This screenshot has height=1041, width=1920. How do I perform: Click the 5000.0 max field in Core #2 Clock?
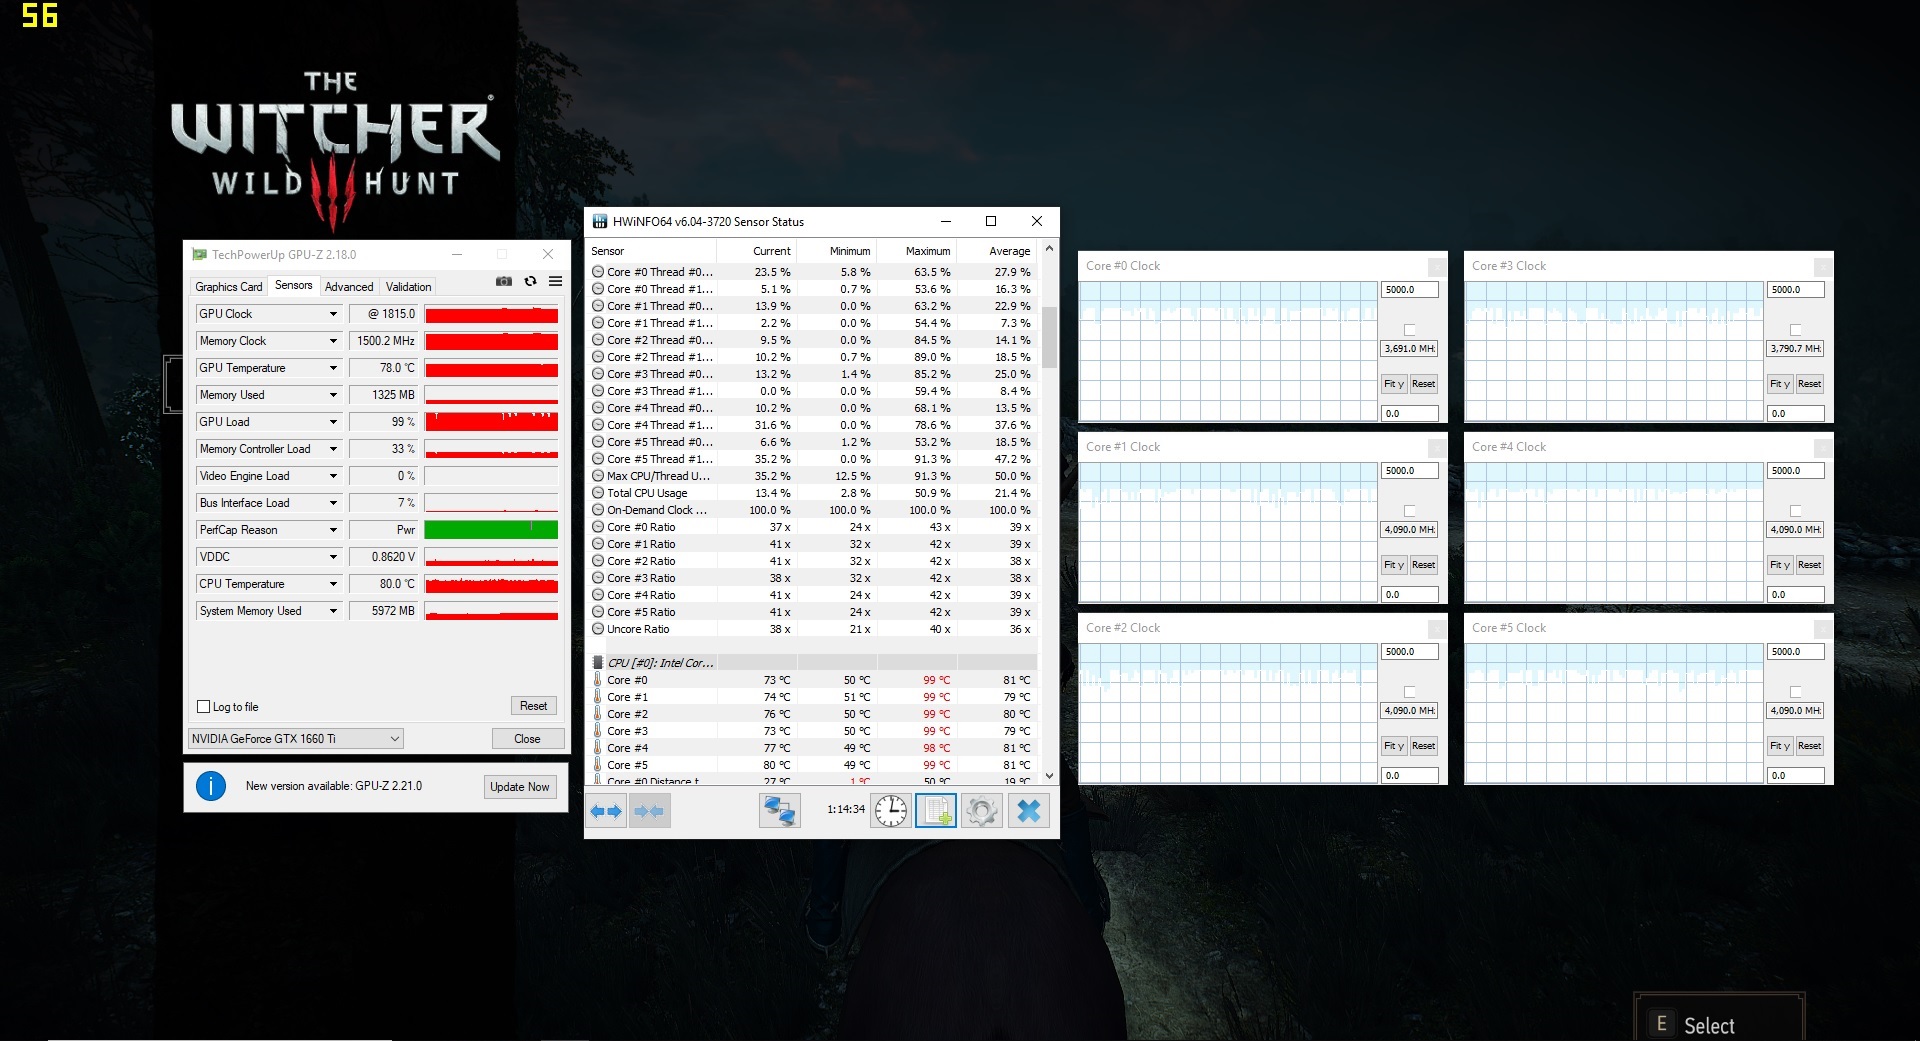coord(1410,652)
